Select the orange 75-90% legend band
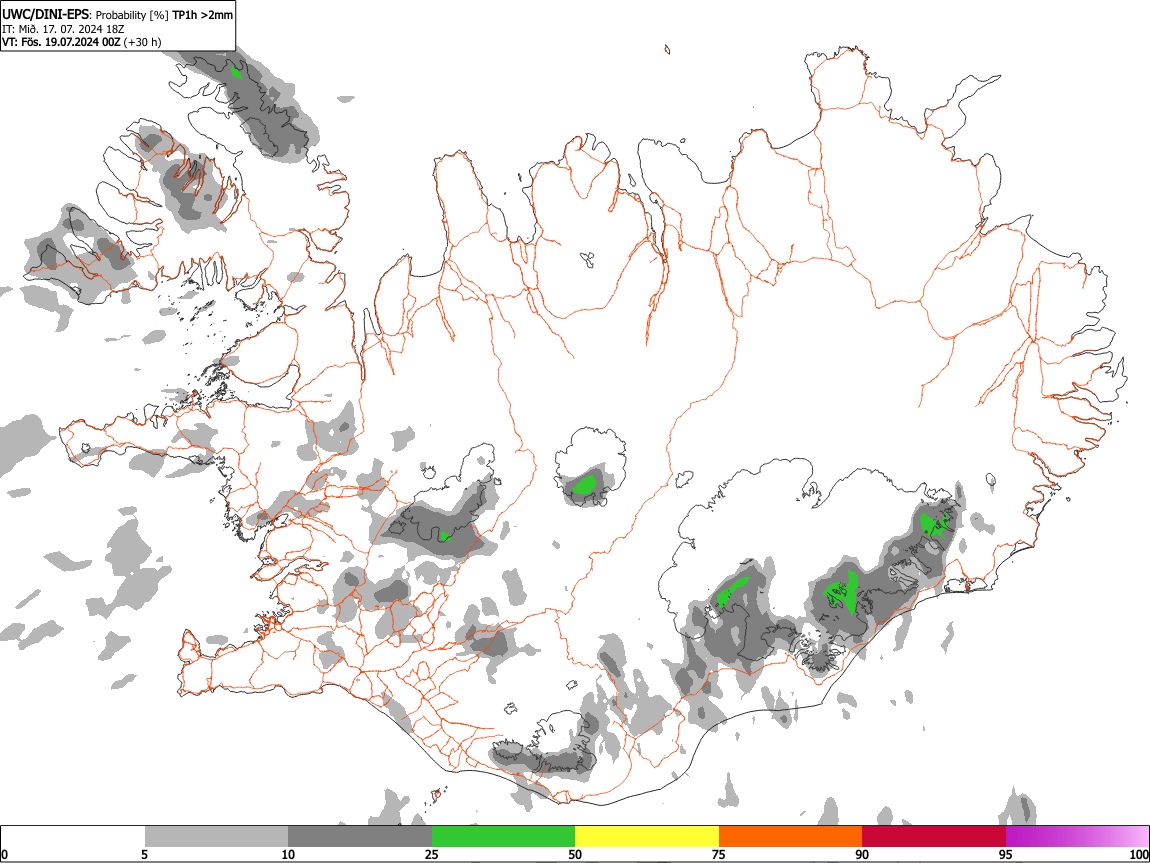 click(x=790, y=837)
